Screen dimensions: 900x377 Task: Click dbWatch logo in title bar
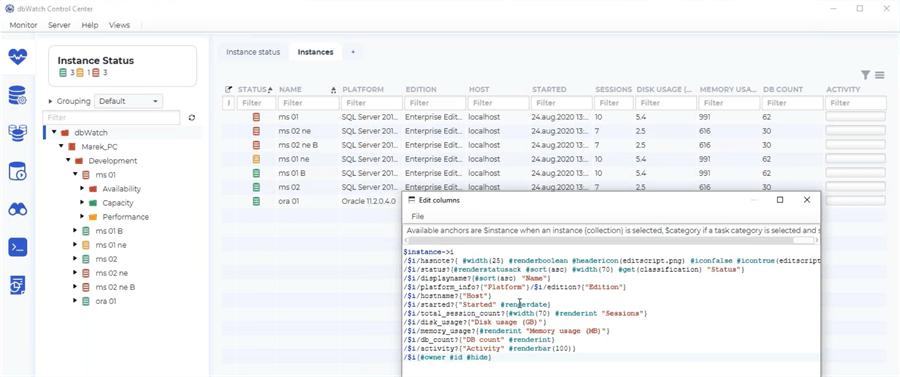(9, 9)
